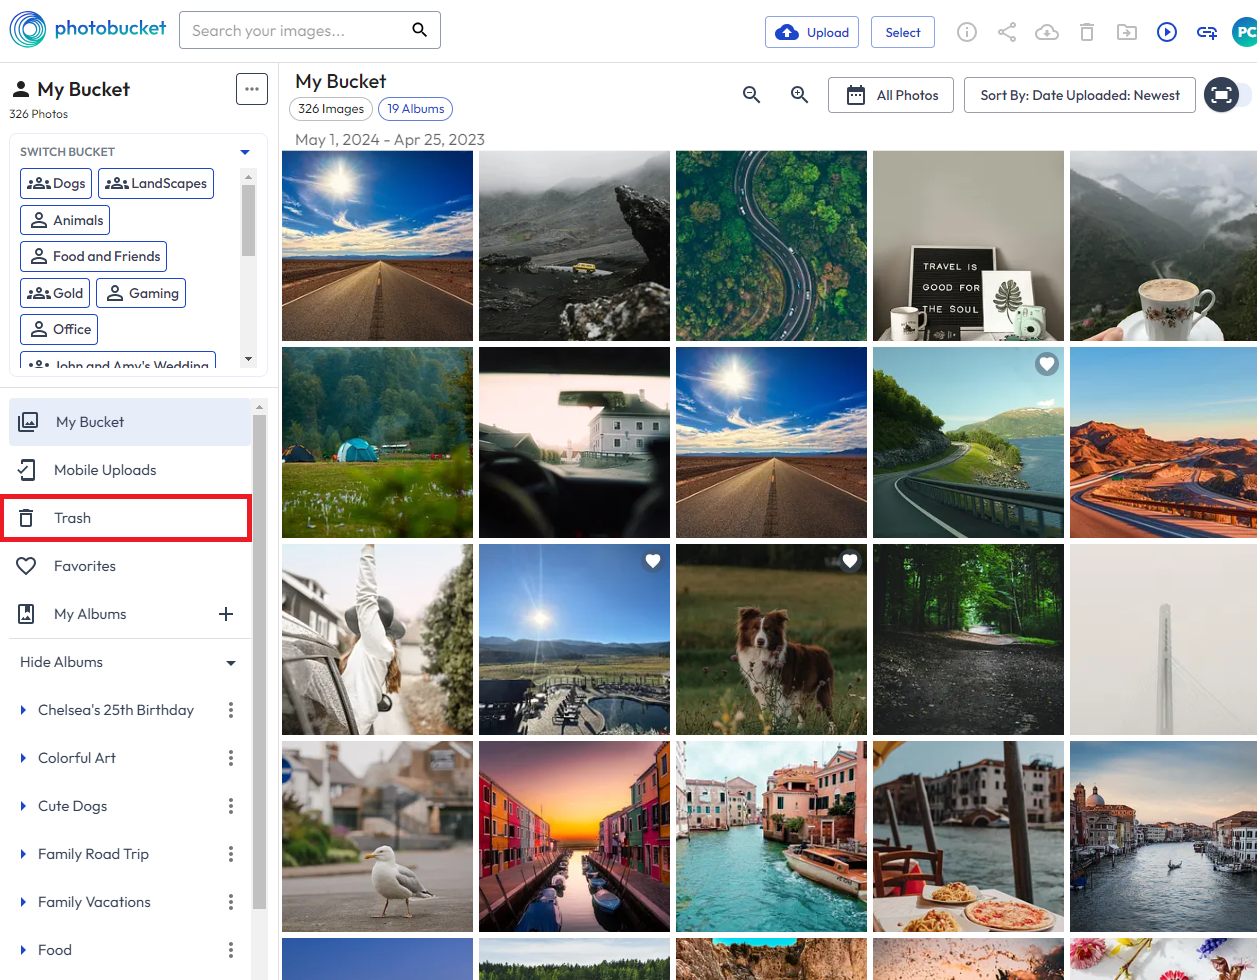Click the Select button
The height and width of the screenshot is (980, 1257).
point(902,32)
